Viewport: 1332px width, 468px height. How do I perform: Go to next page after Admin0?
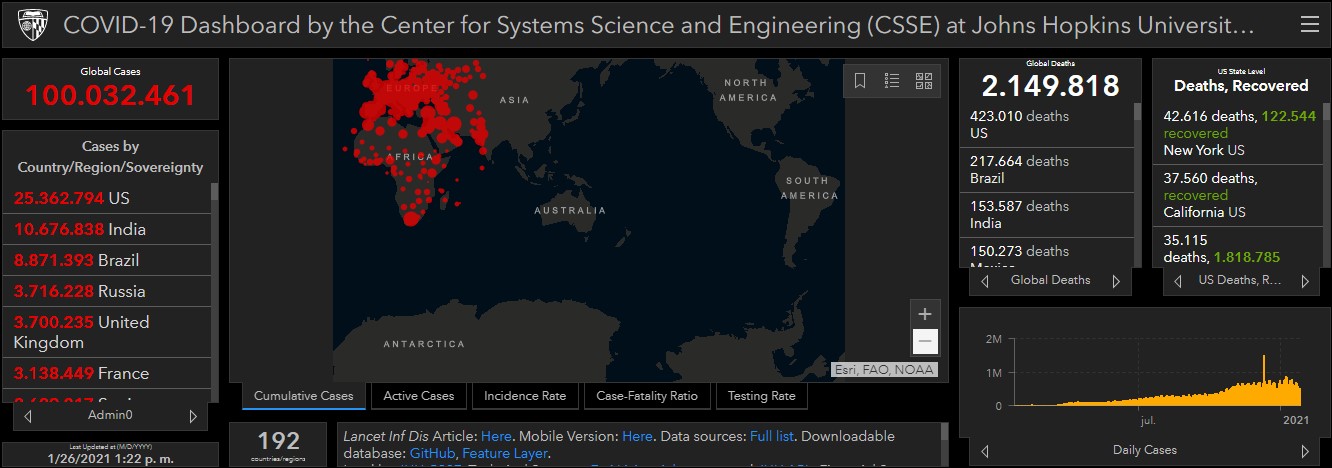point(192,415)
